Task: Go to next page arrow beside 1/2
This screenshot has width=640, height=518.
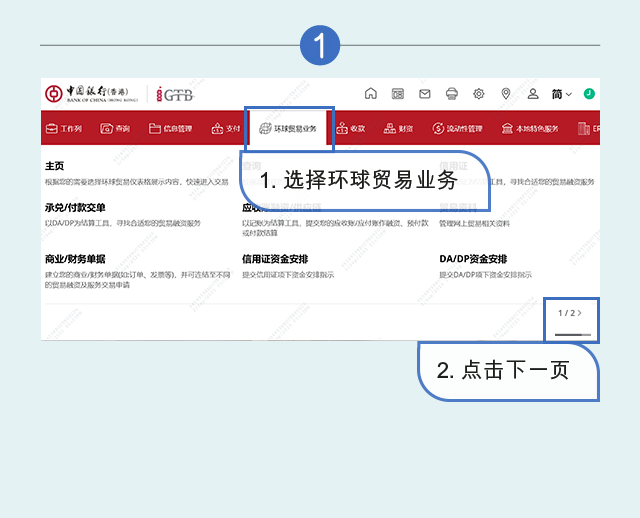Action: 580,313
